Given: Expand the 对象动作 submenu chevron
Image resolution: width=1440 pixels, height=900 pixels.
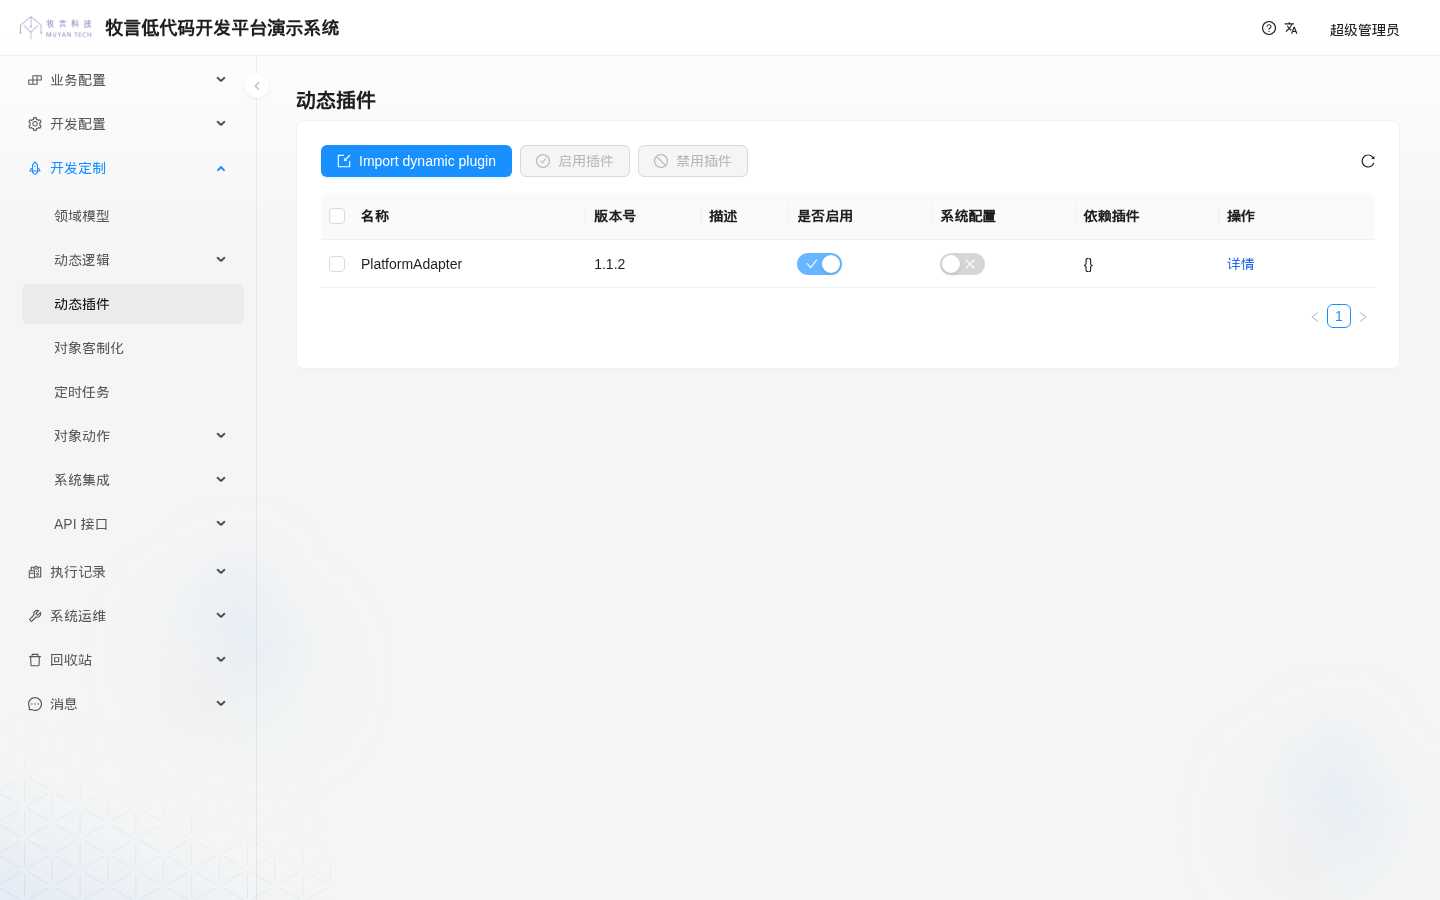Looking at the screenshot, I should click(x=221, y=436).
